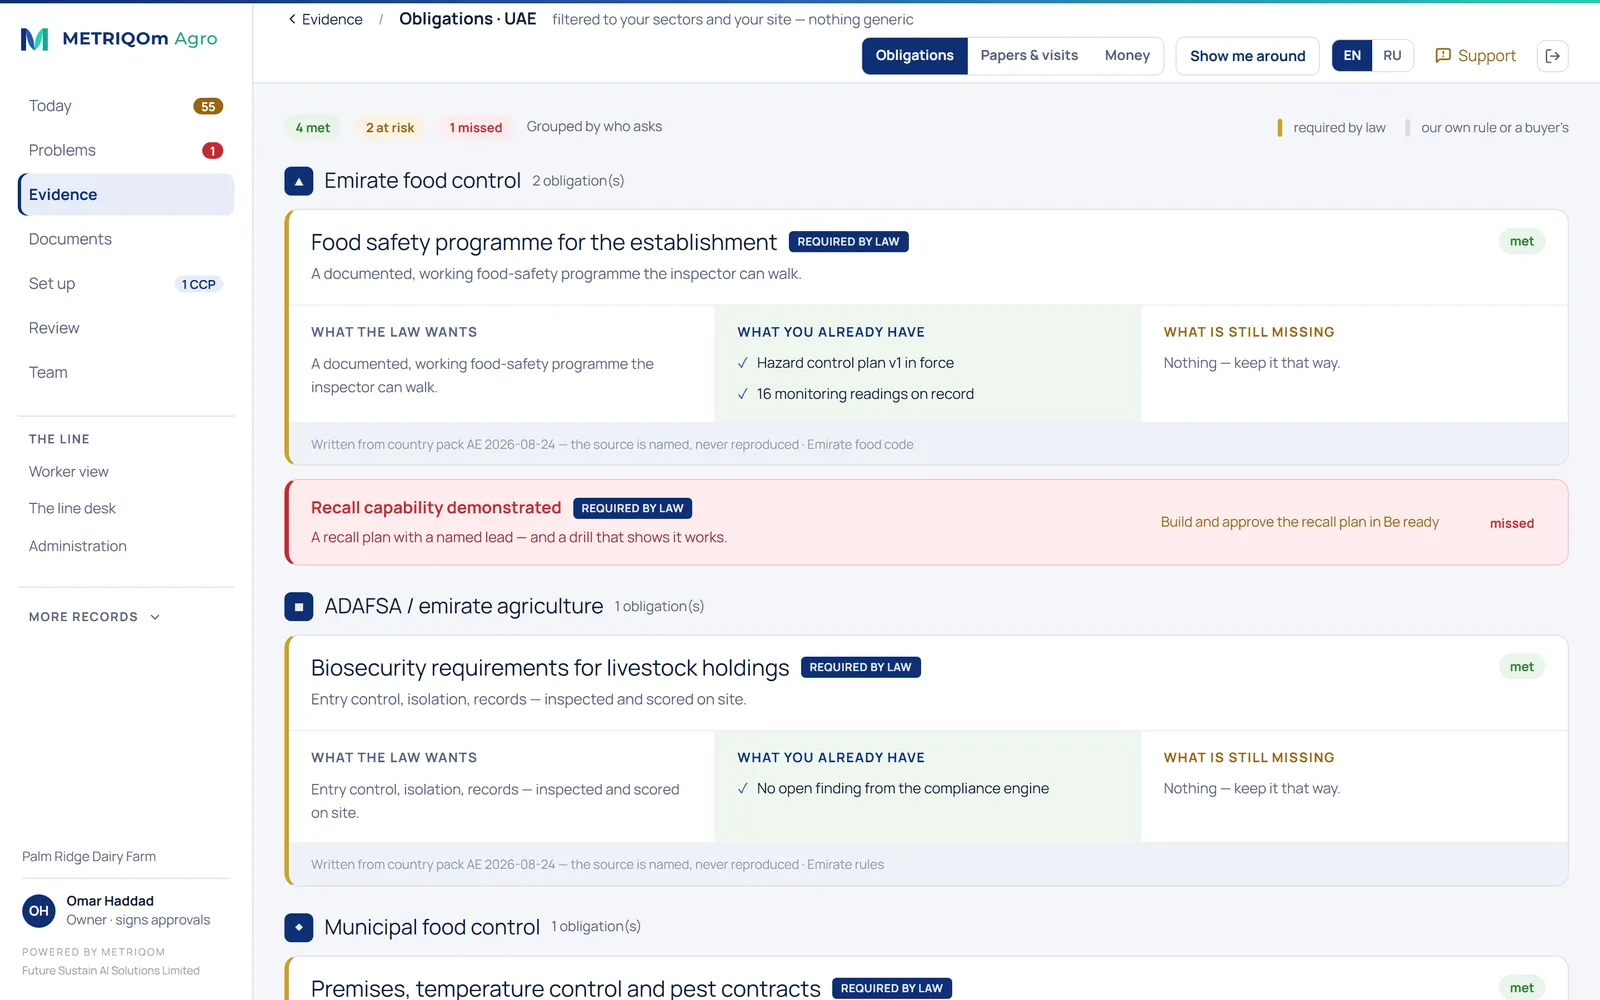The height and width of the screenshot is (1000, 1600).
Task: Click the missed status on Recall card
Action: pyautogui.click(x=1511, y=523)
